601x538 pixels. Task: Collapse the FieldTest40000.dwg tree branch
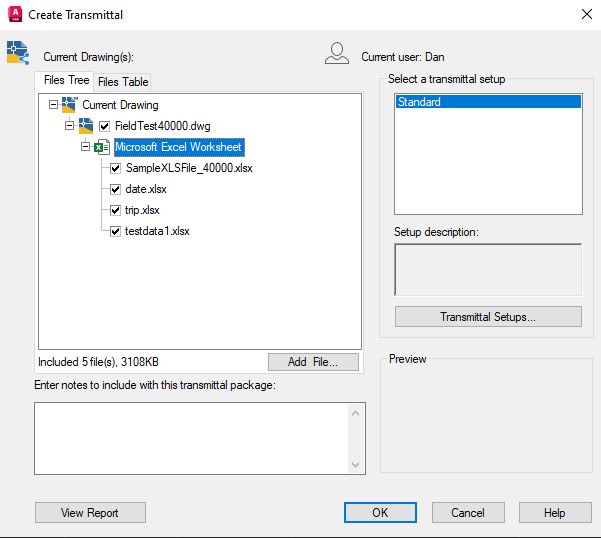tap(69, 126)
